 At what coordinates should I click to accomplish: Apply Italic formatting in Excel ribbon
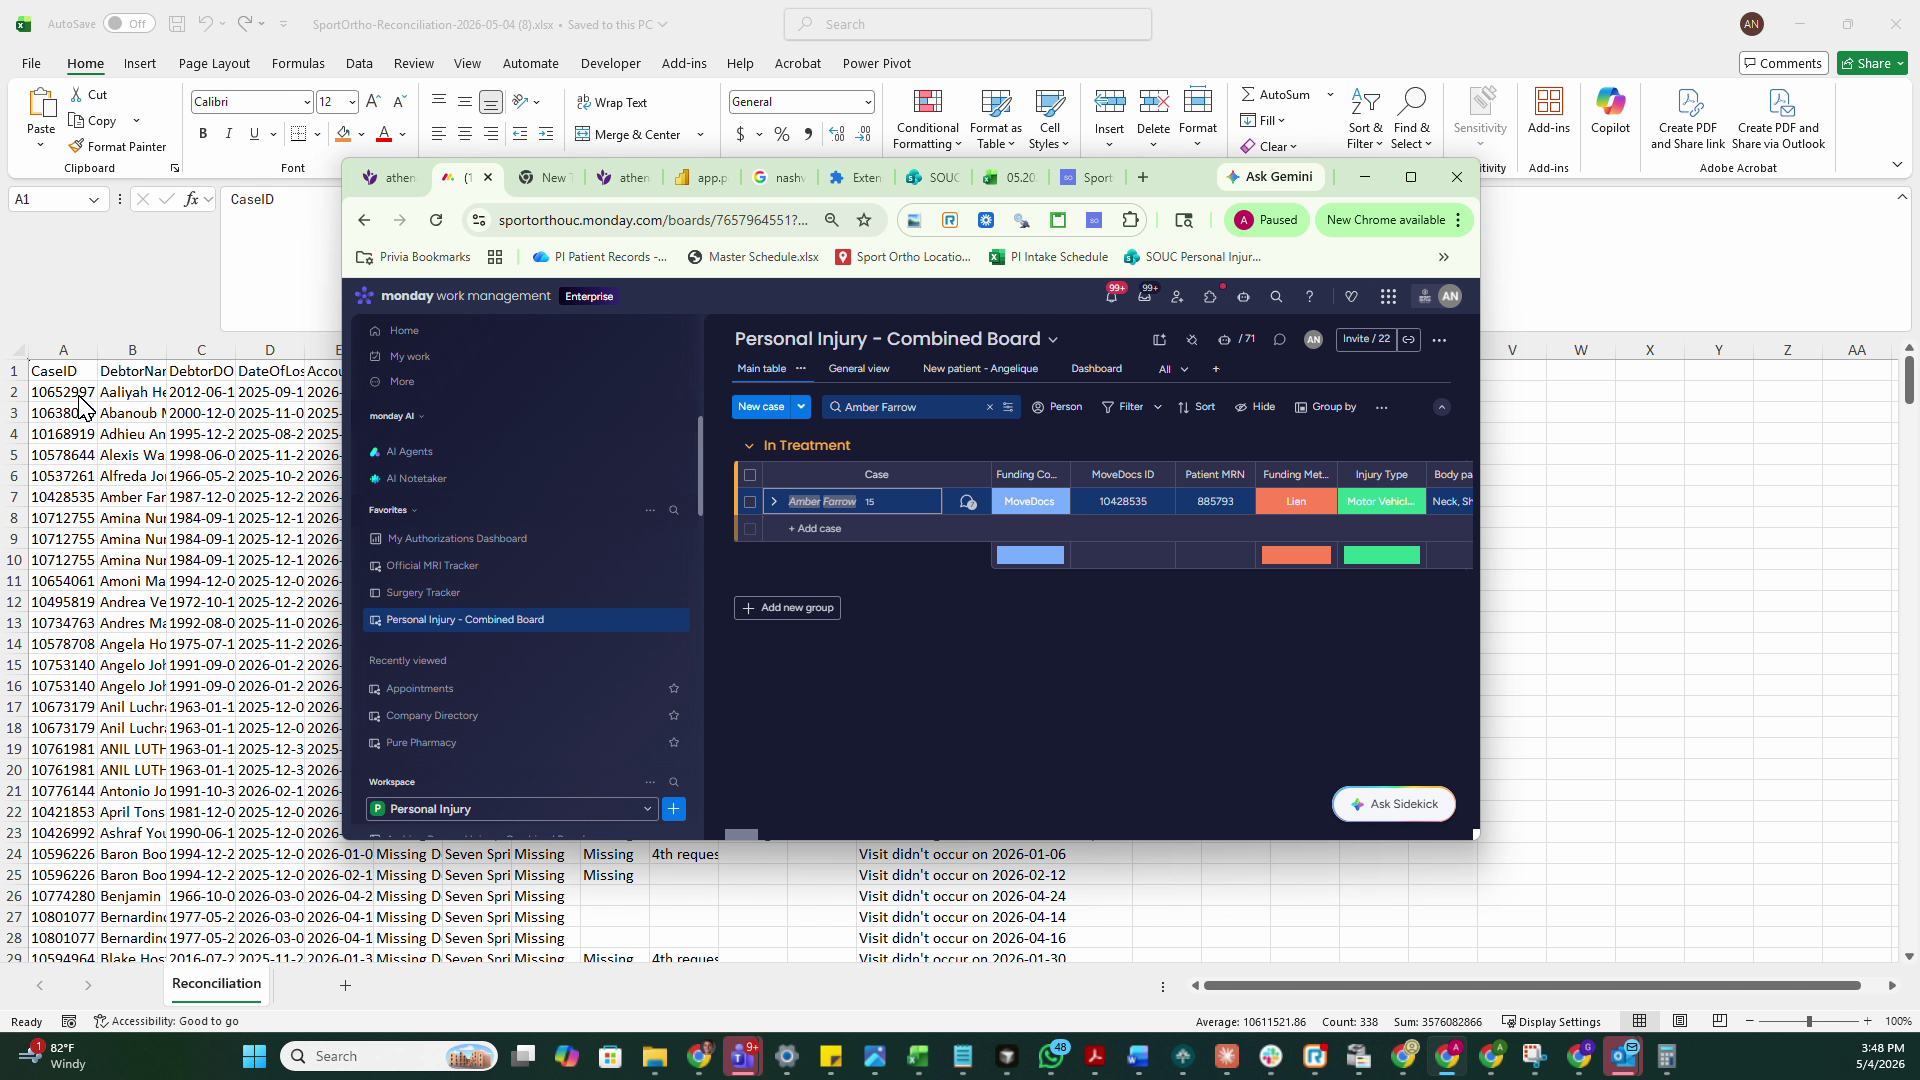tap(228, 134)
